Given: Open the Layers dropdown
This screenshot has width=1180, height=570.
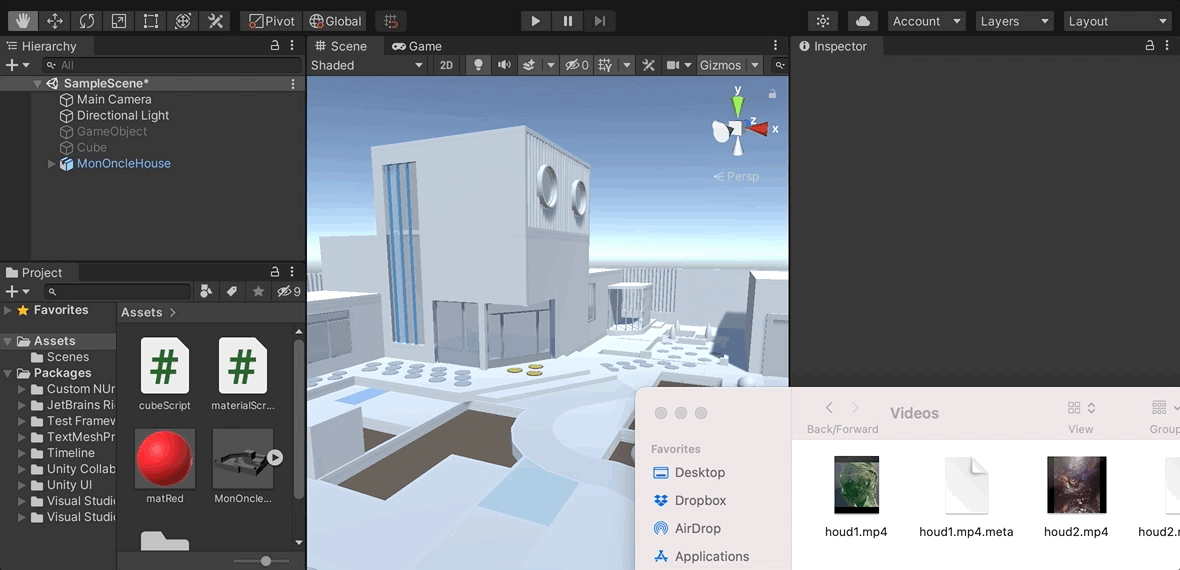Looking at the screenshot, I should [1015, 21].
